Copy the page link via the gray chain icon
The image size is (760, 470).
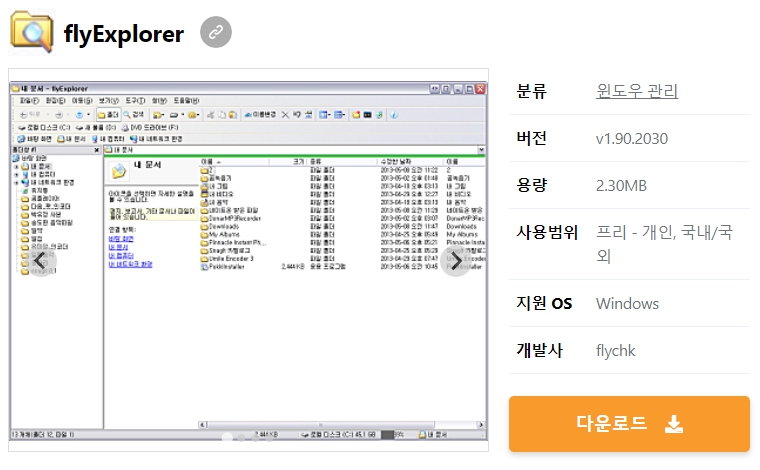[x=216, y=32]
